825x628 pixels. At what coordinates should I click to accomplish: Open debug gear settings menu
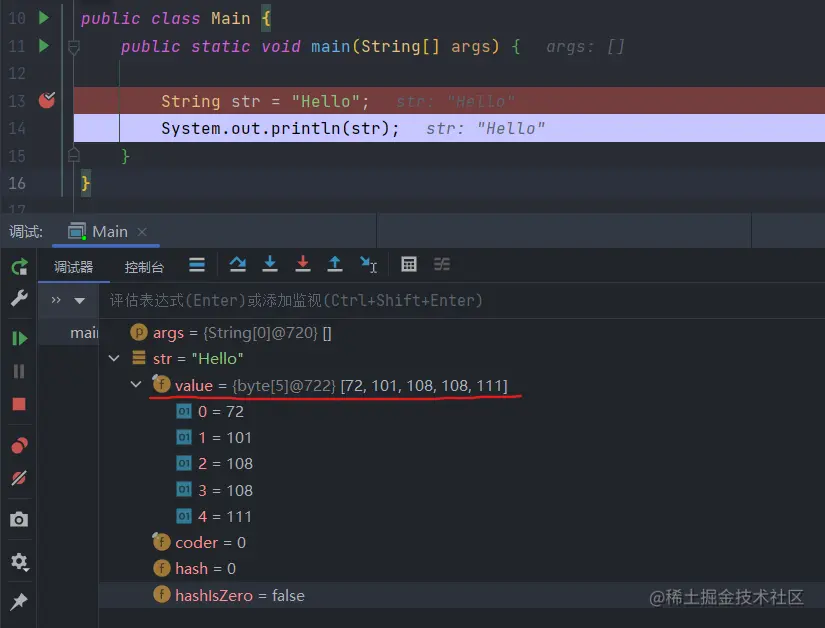[x=19, y=562]
